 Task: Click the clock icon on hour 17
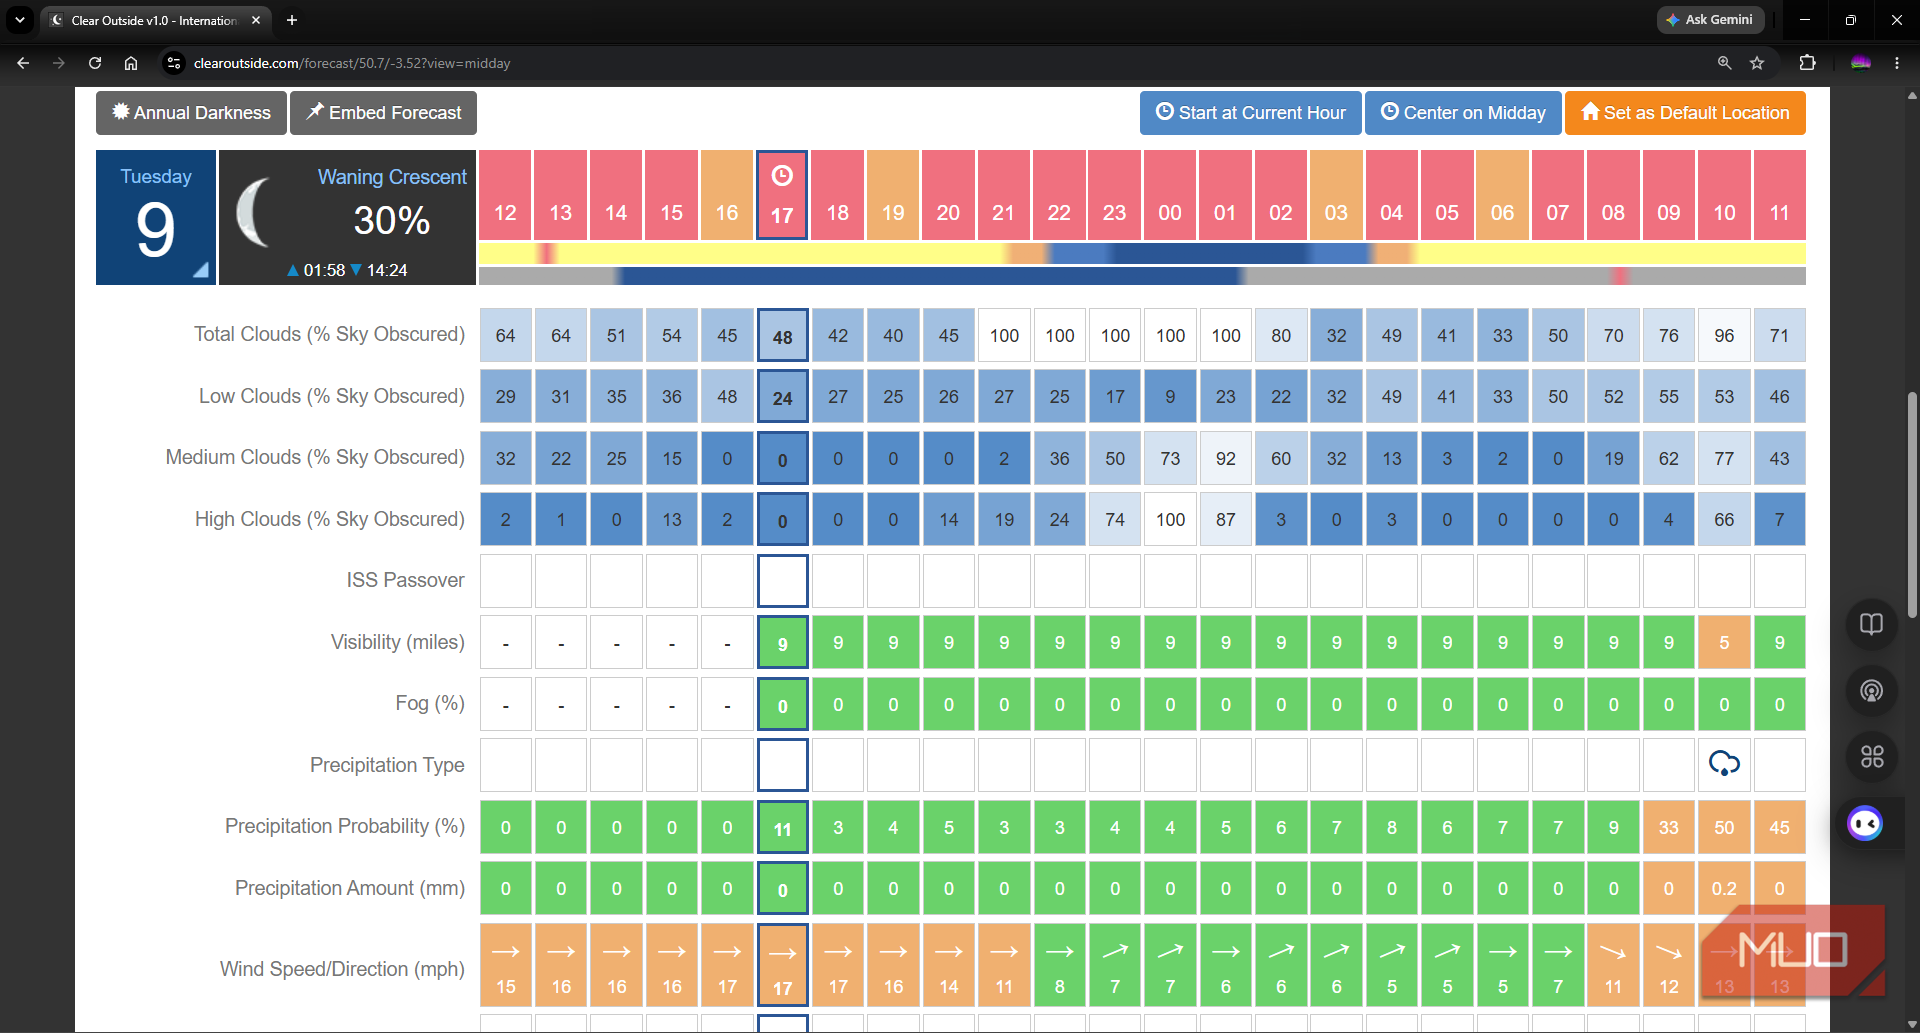click(x=782, y=176)
